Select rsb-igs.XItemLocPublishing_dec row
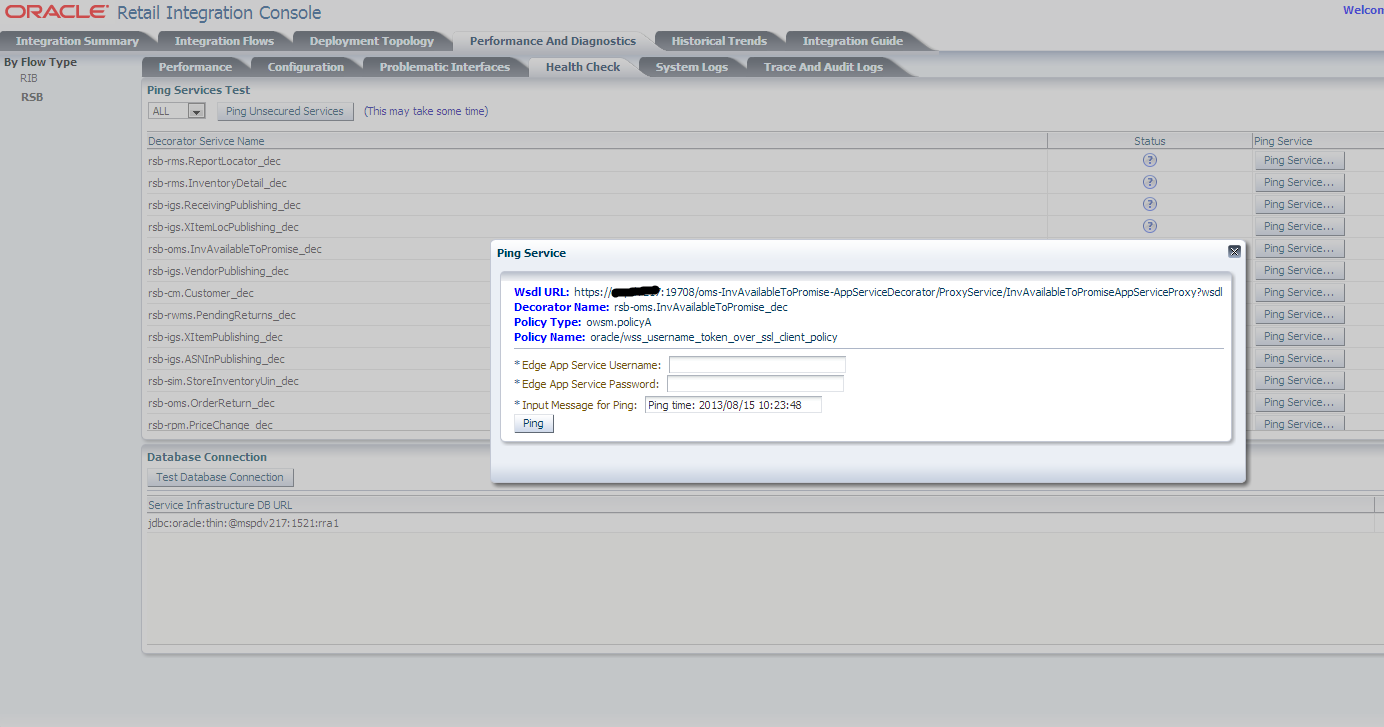 [x=223, y=227]
